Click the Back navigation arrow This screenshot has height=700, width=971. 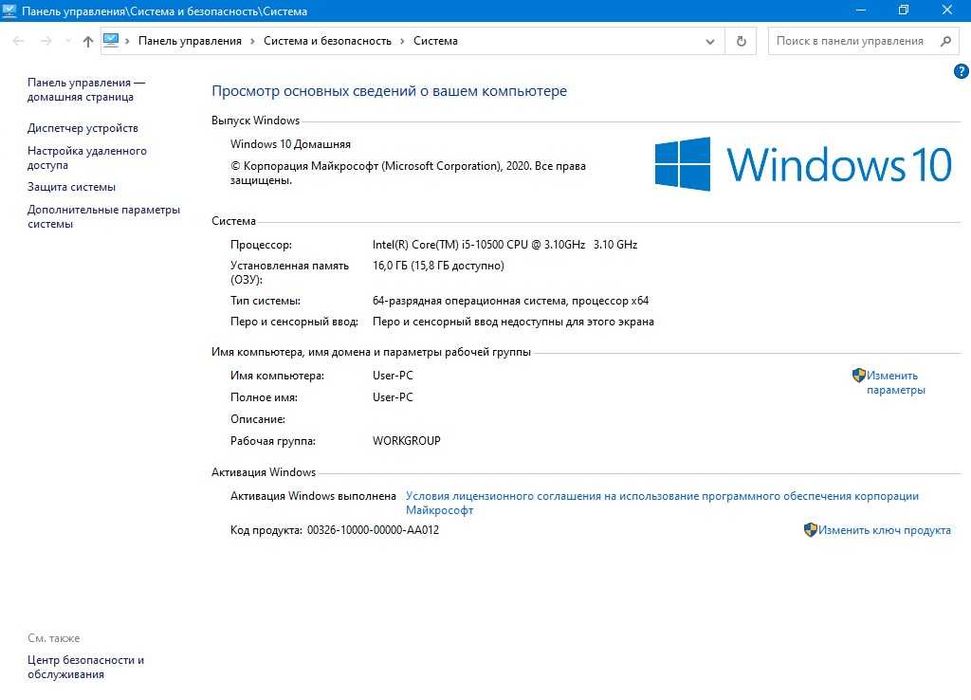coord(18,41)
